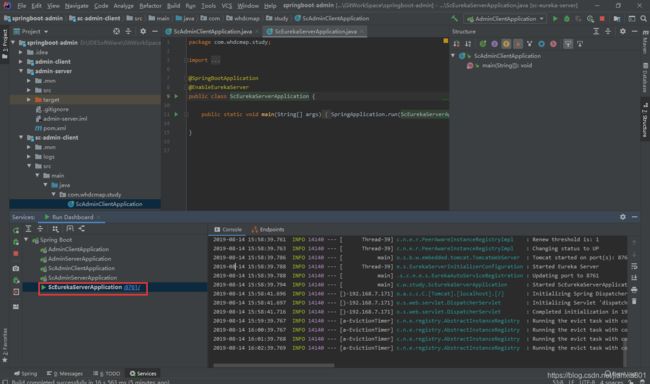Toggle Sort Alphabetically in Structure panel
Image resolution: width=650 pixels, height=384 pixels.
click(x=468, y=44)
